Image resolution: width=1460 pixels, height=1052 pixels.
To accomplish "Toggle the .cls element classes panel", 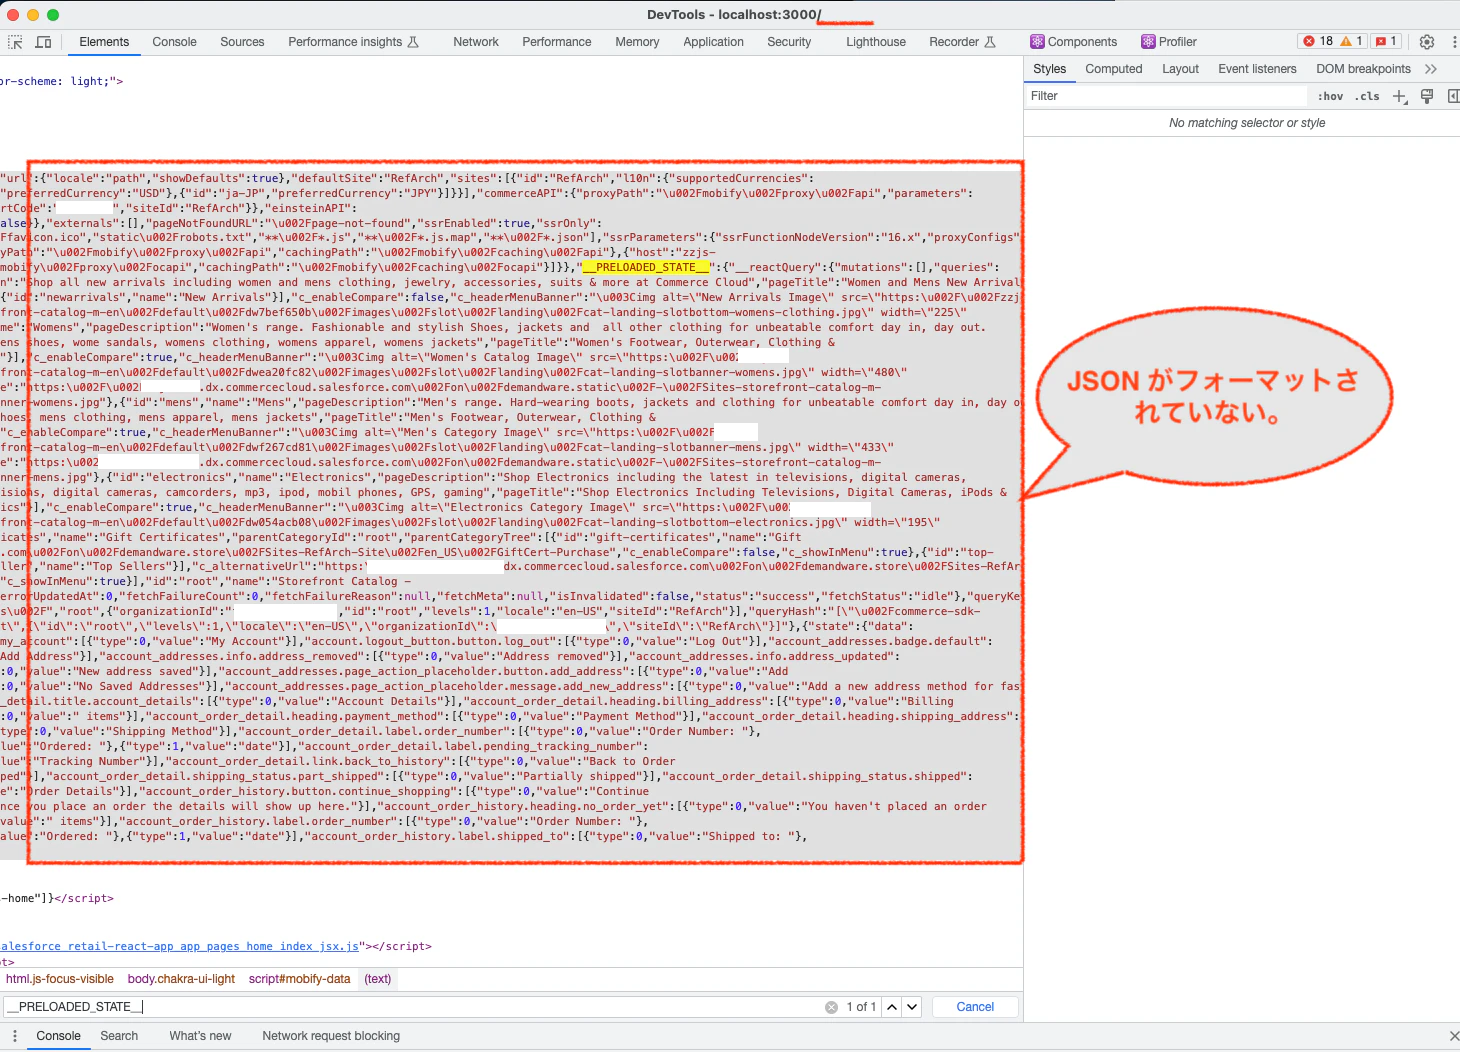I will click(x=1367, y=96).
